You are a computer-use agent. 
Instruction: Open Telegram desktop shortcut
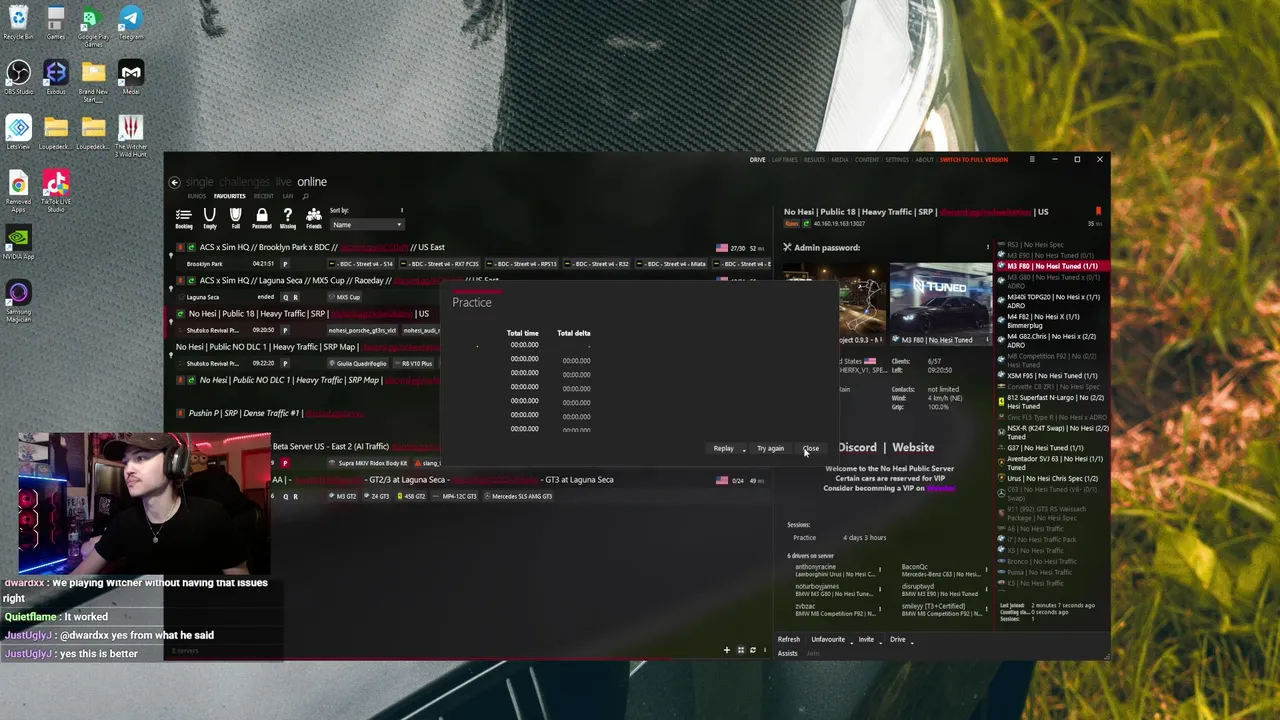click(131, 23)
